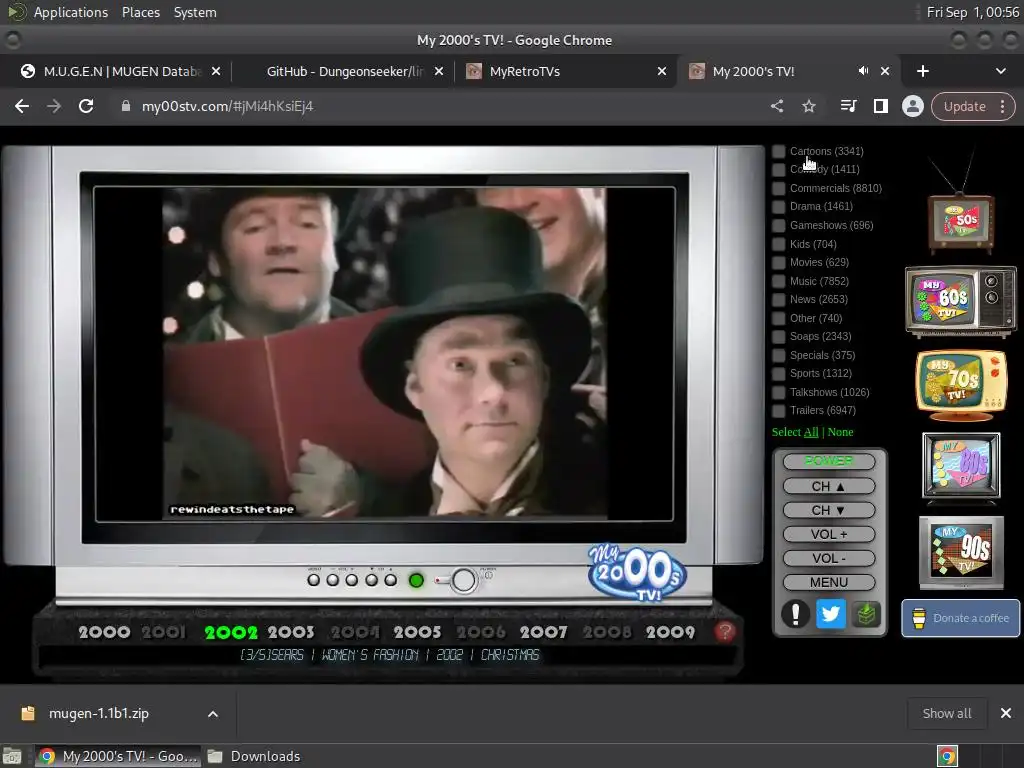Toggle the Gameshows (696) checkbox

(x=778, y=225)
